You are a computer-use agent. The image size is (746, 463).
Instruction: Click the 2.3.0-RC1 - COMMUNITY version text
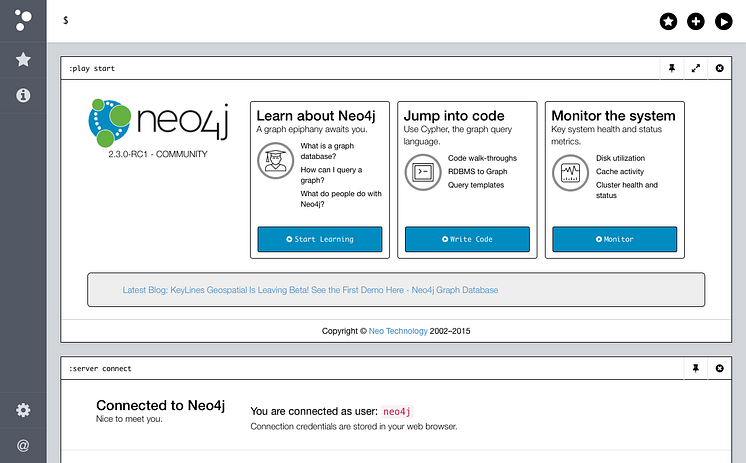tap(158, 154)
